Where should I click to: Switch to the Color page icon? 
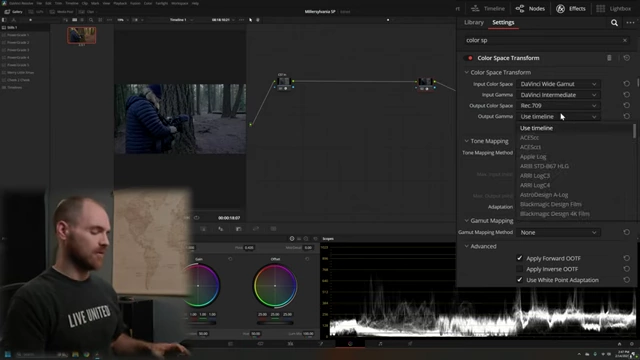(350, 344)
